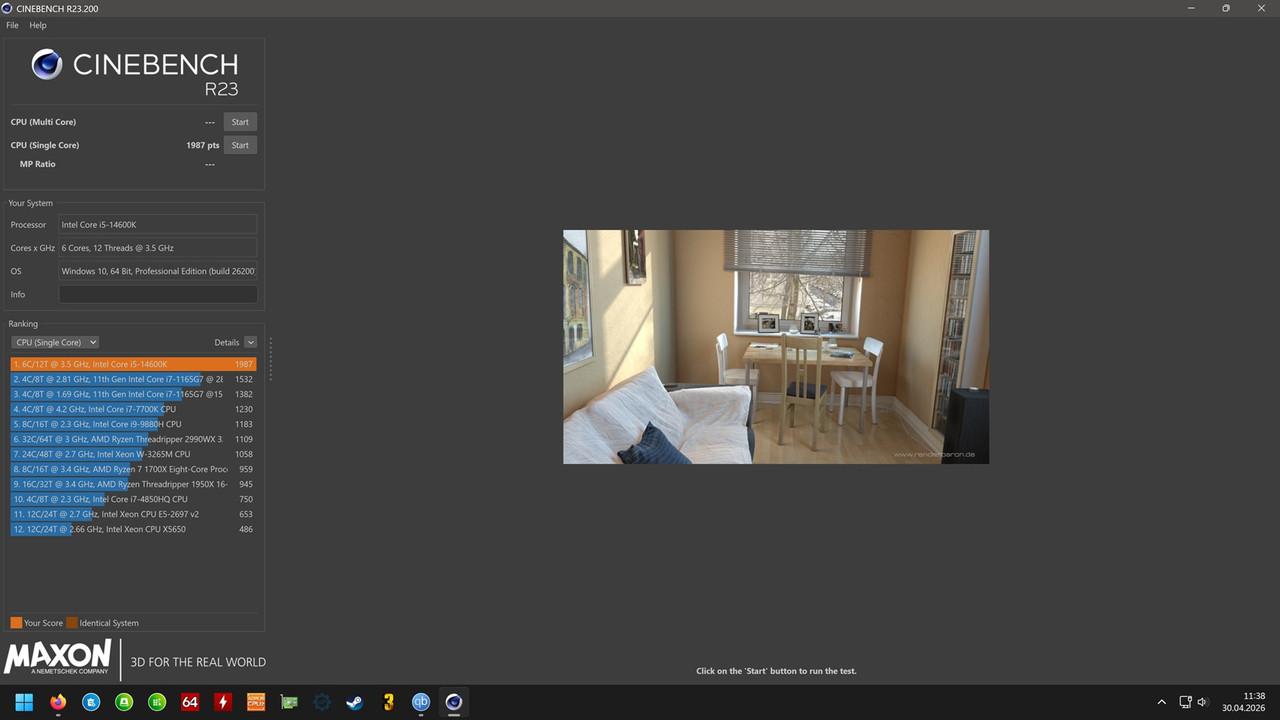Select ranking row 5 Intel Core i9-9880H
The image size is (1280, 720).
[133, 424]
